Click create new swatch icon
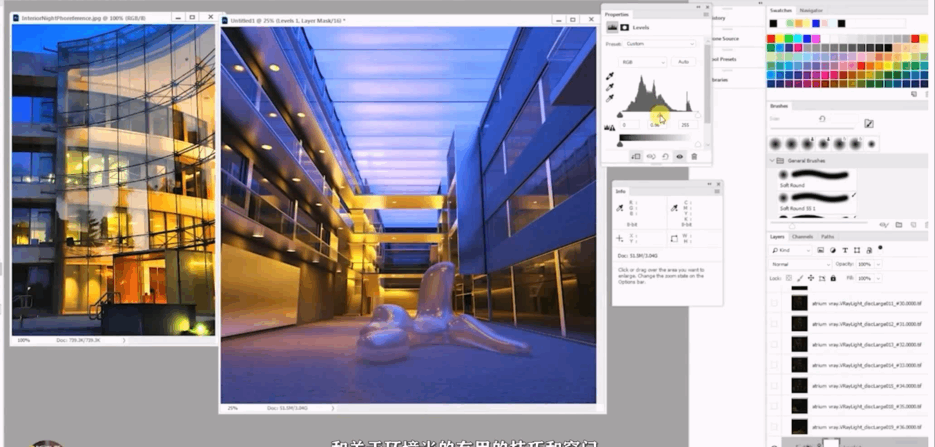The height and width of the screenshot is (447, 935). [x=914, y=94]
